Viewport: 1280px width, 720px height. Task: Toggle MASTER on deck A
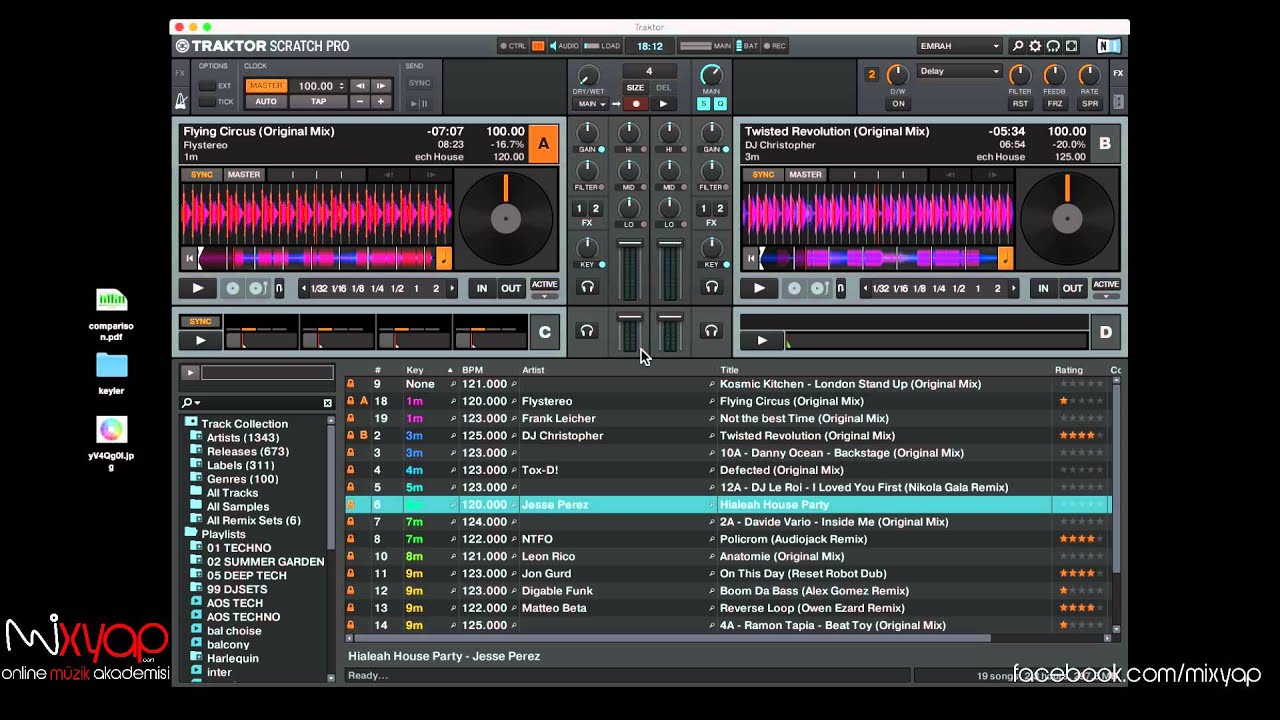pyautogui.click(x=243, y=175)
